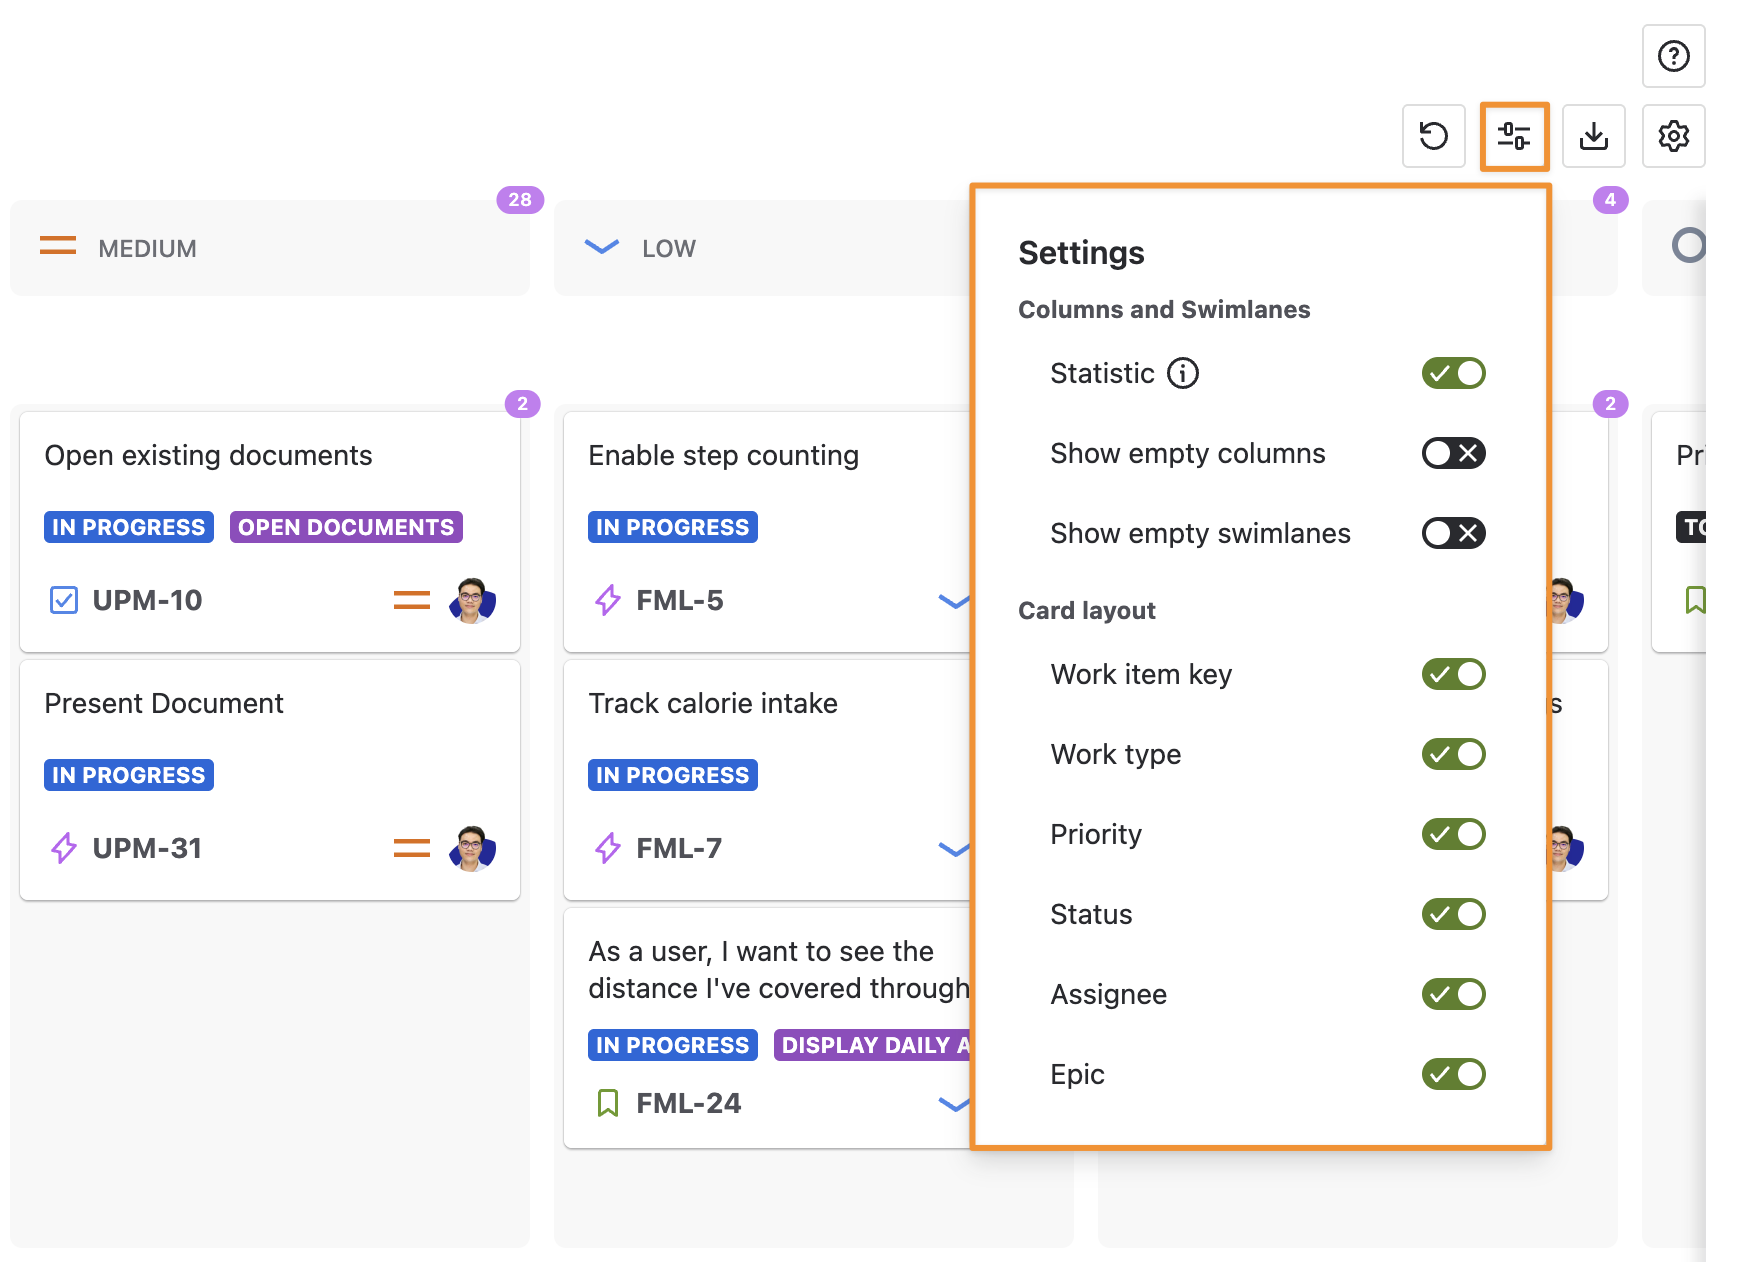Viewport: 1752px width, 1262px height.
Task: Open the gear configuration icon
Action: click(1673, 136)
